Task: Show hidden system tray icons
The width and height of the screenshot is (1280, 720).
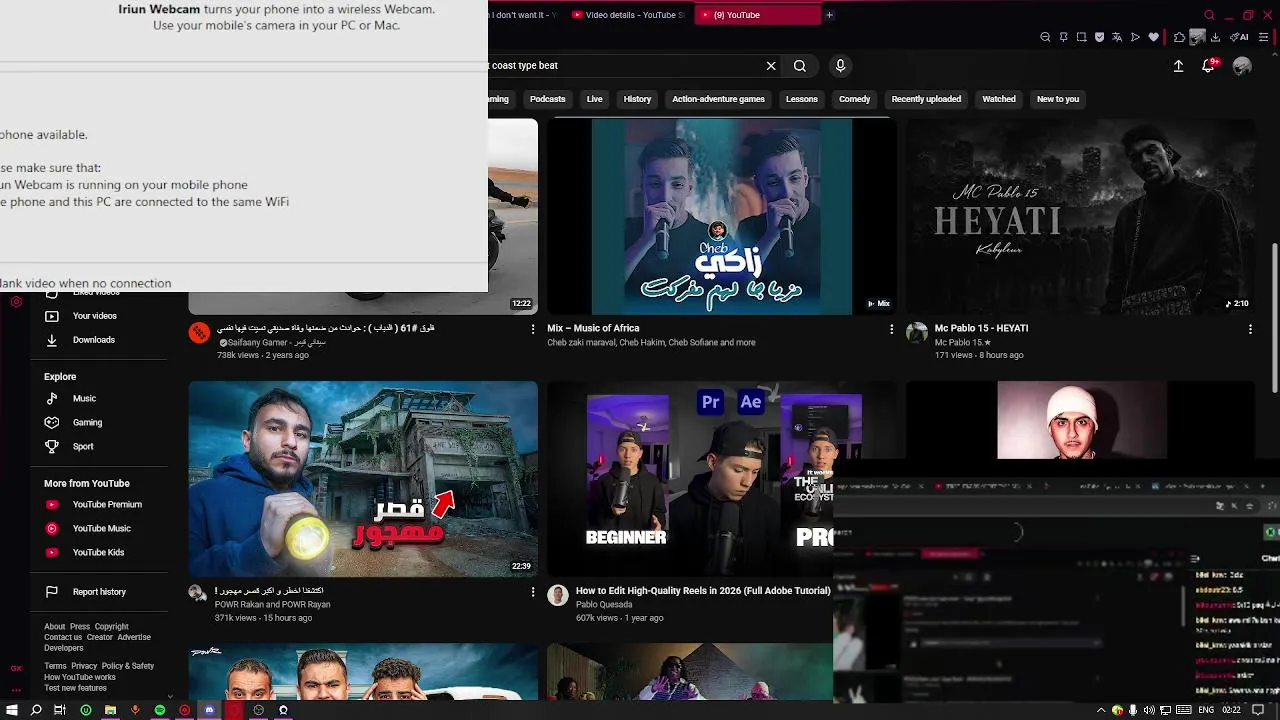Action: pos(1101,710)
